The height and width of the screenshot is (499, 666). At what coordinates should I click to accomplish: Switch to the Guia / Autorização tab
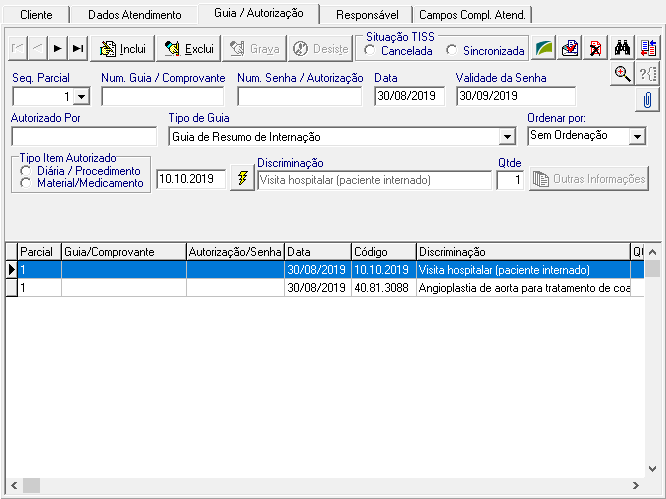pyautogui.click(x=259, y=13)
